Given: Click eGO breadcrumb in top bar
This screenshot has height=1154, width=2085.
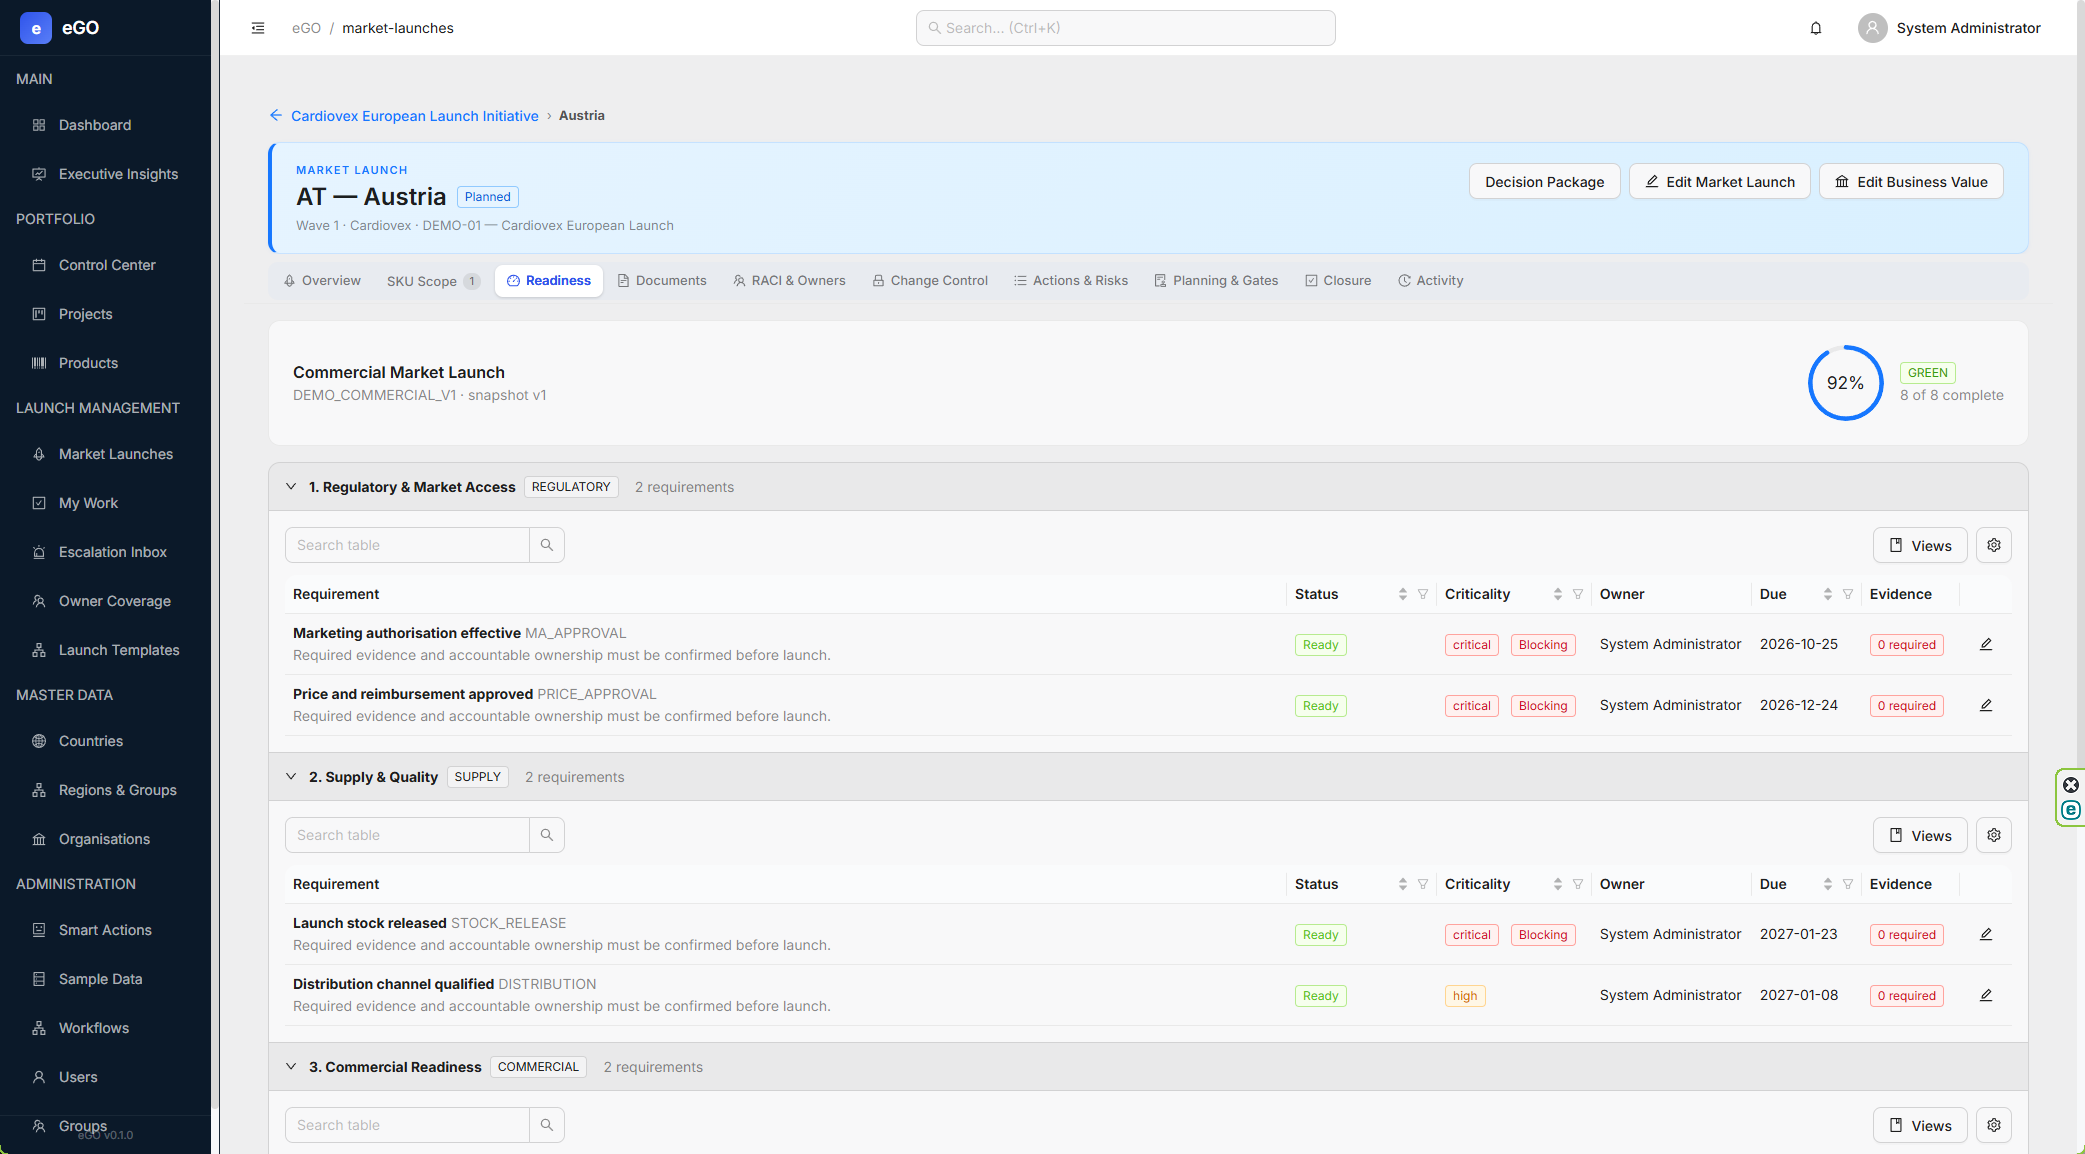Looking at the screenshot, I should [x=306, y=28].
